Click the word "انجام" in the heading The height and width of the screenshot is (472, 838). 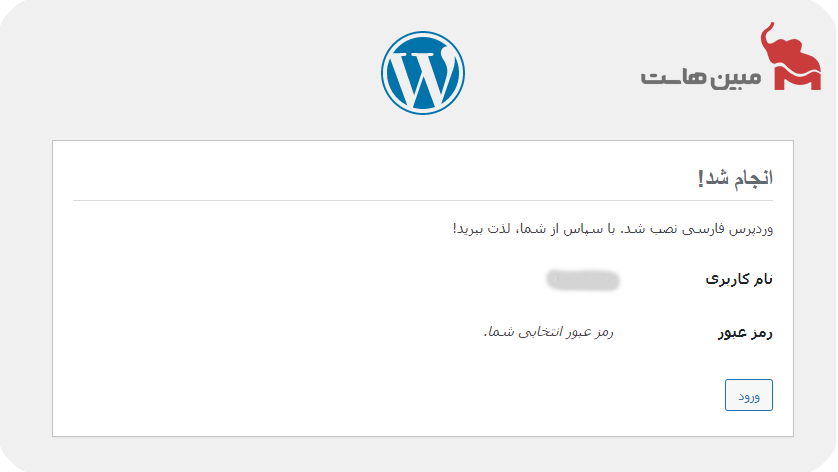tap(750, 179)
